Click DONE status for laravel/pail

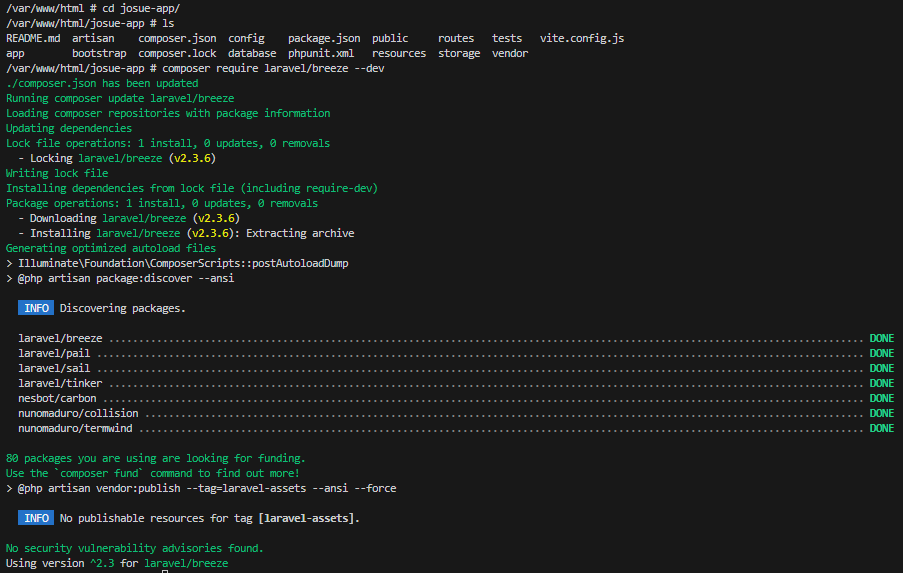click(x=882, y=353)
